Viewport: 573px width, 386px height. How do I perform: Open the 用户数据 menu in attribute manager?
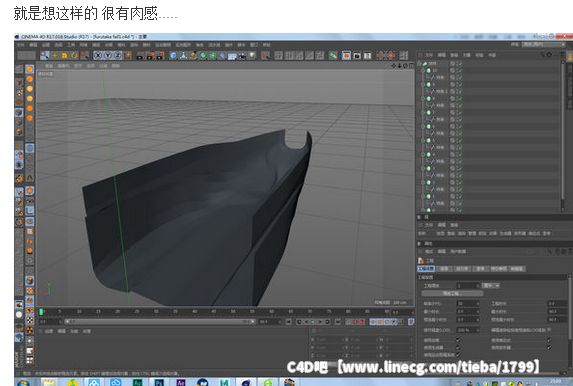click(x=458, y=251)
